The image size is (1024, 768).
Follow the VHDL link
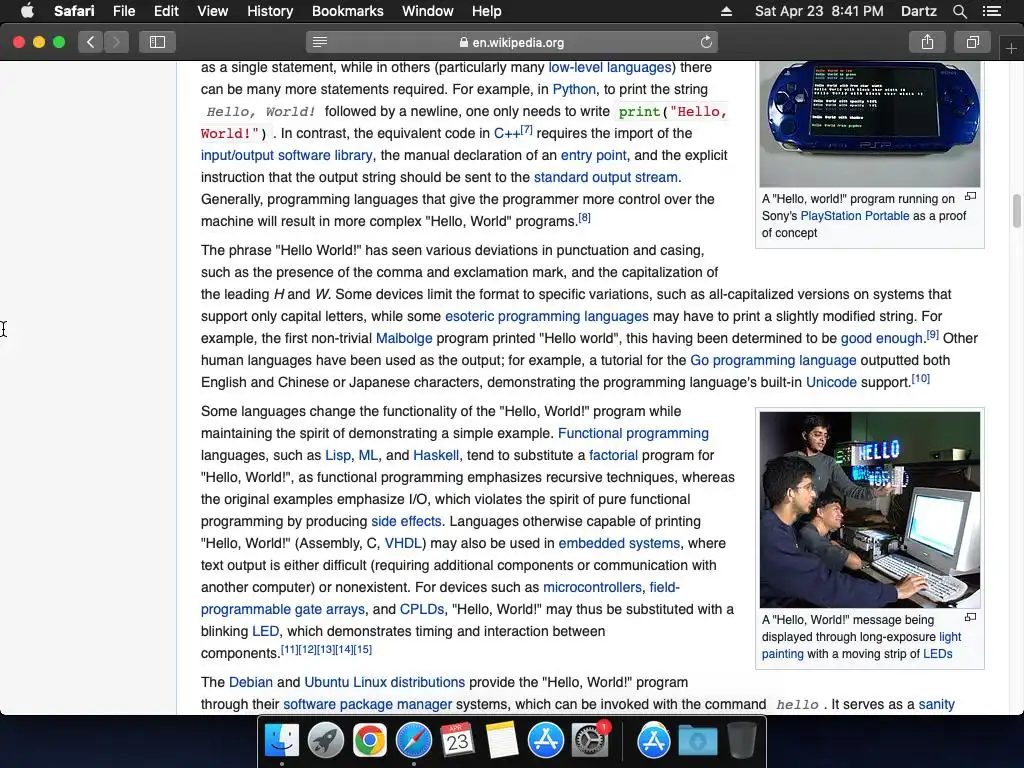click(403, 543)
